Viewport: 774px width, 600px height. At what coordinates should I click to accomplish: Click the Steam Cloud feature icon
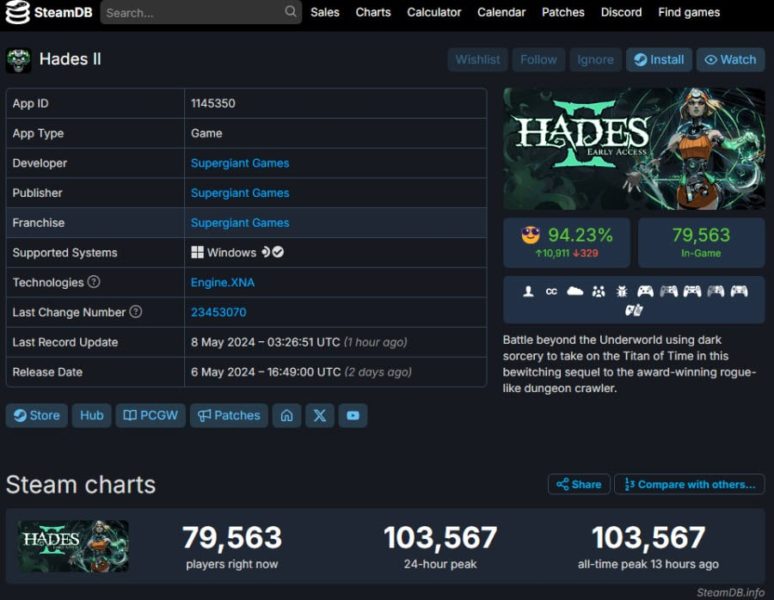point(574,291)
